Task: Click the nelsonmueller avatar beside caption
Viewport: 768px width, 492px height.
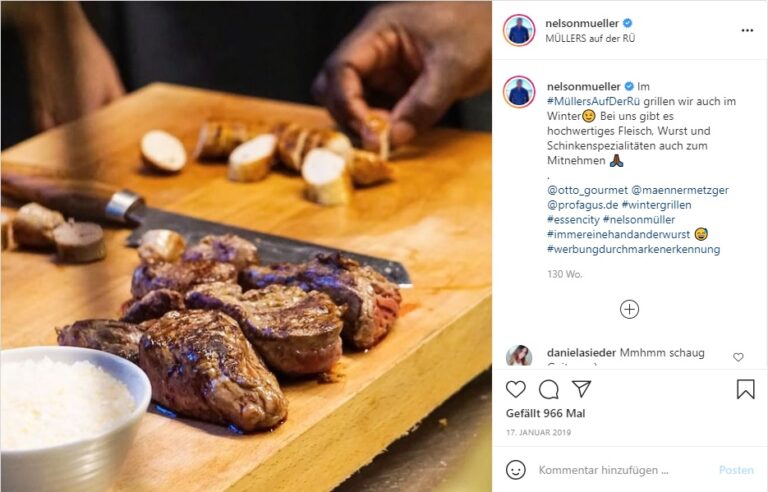Action: 519,92
